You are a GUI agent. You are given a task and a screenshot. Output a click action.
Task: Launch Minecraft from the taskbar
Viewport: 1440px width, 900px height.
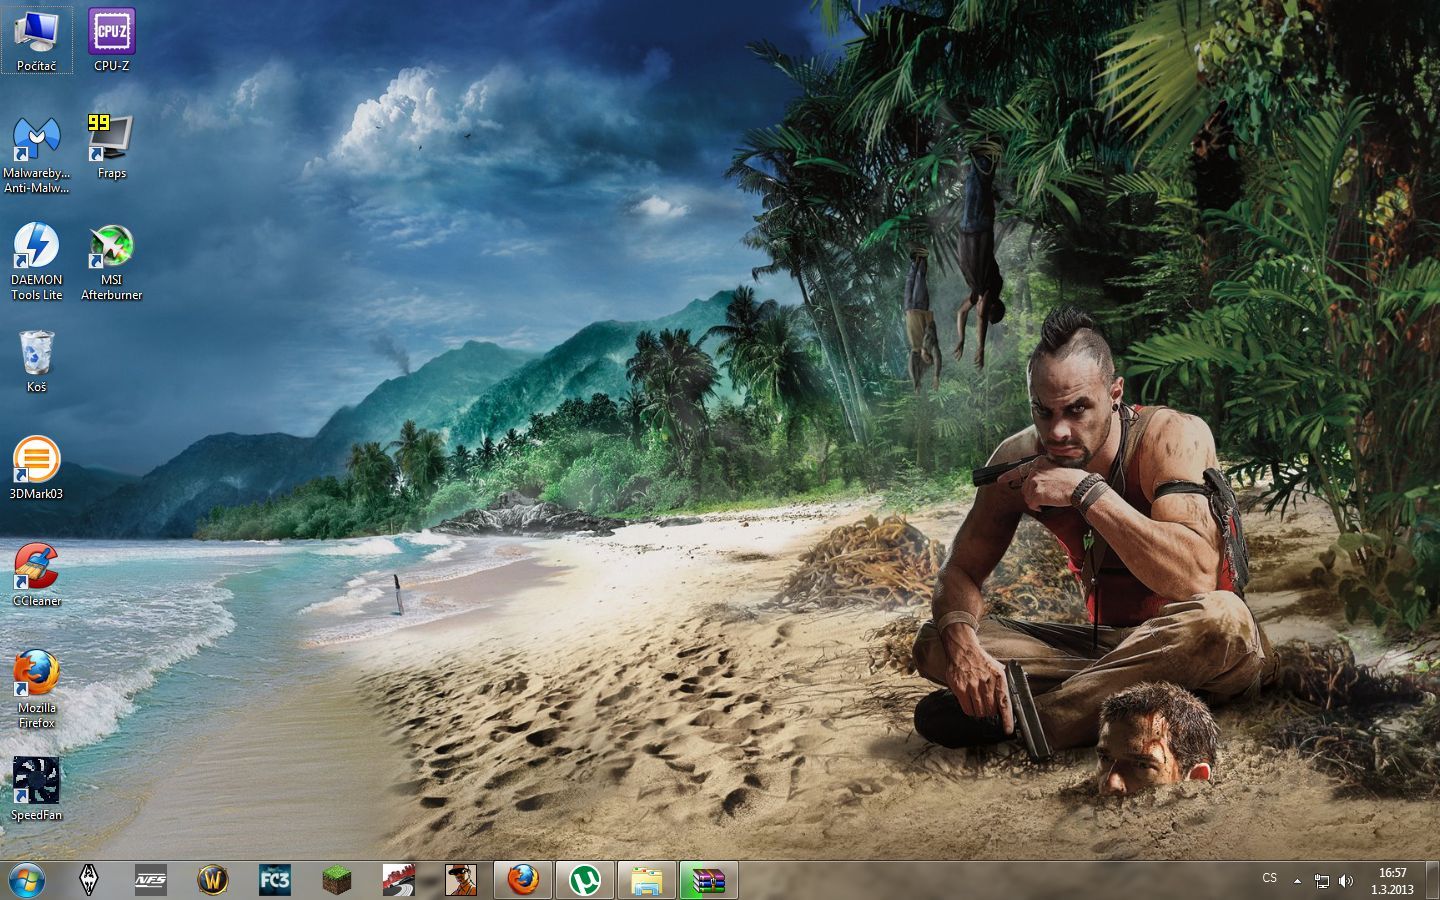(337, 880)
